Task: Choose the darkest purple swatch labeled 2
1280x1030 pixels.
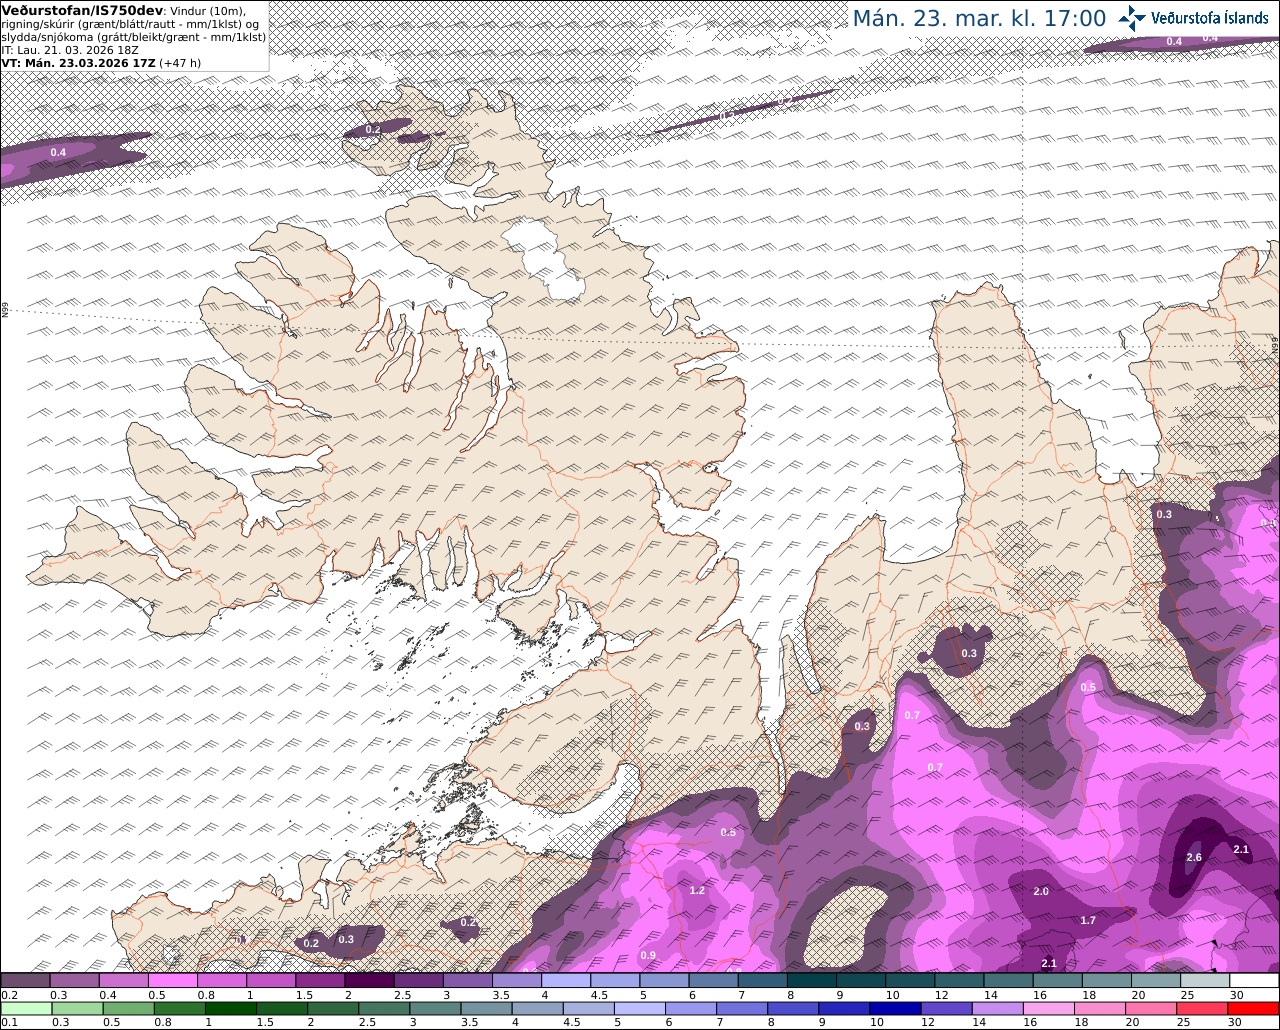Action: pyautogui.click(x=369, y=981)
